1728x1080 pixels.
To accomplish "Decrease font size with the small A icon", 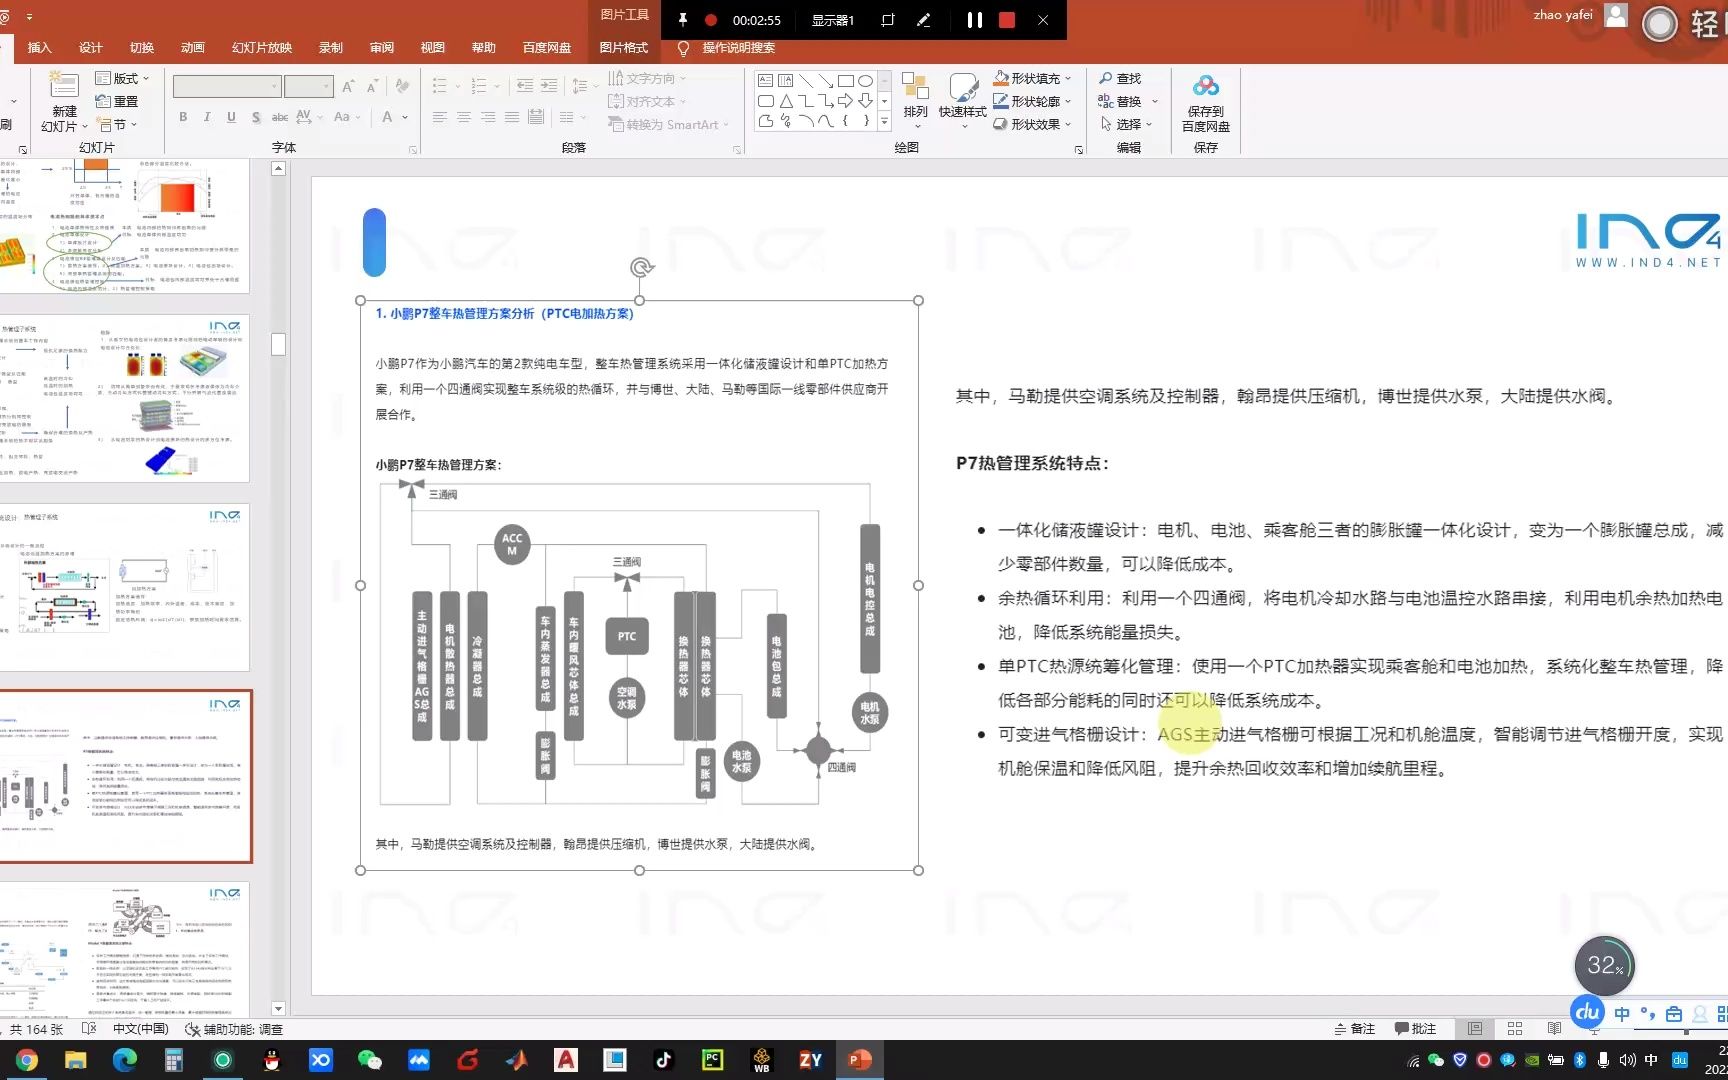I will pos(372,87).
